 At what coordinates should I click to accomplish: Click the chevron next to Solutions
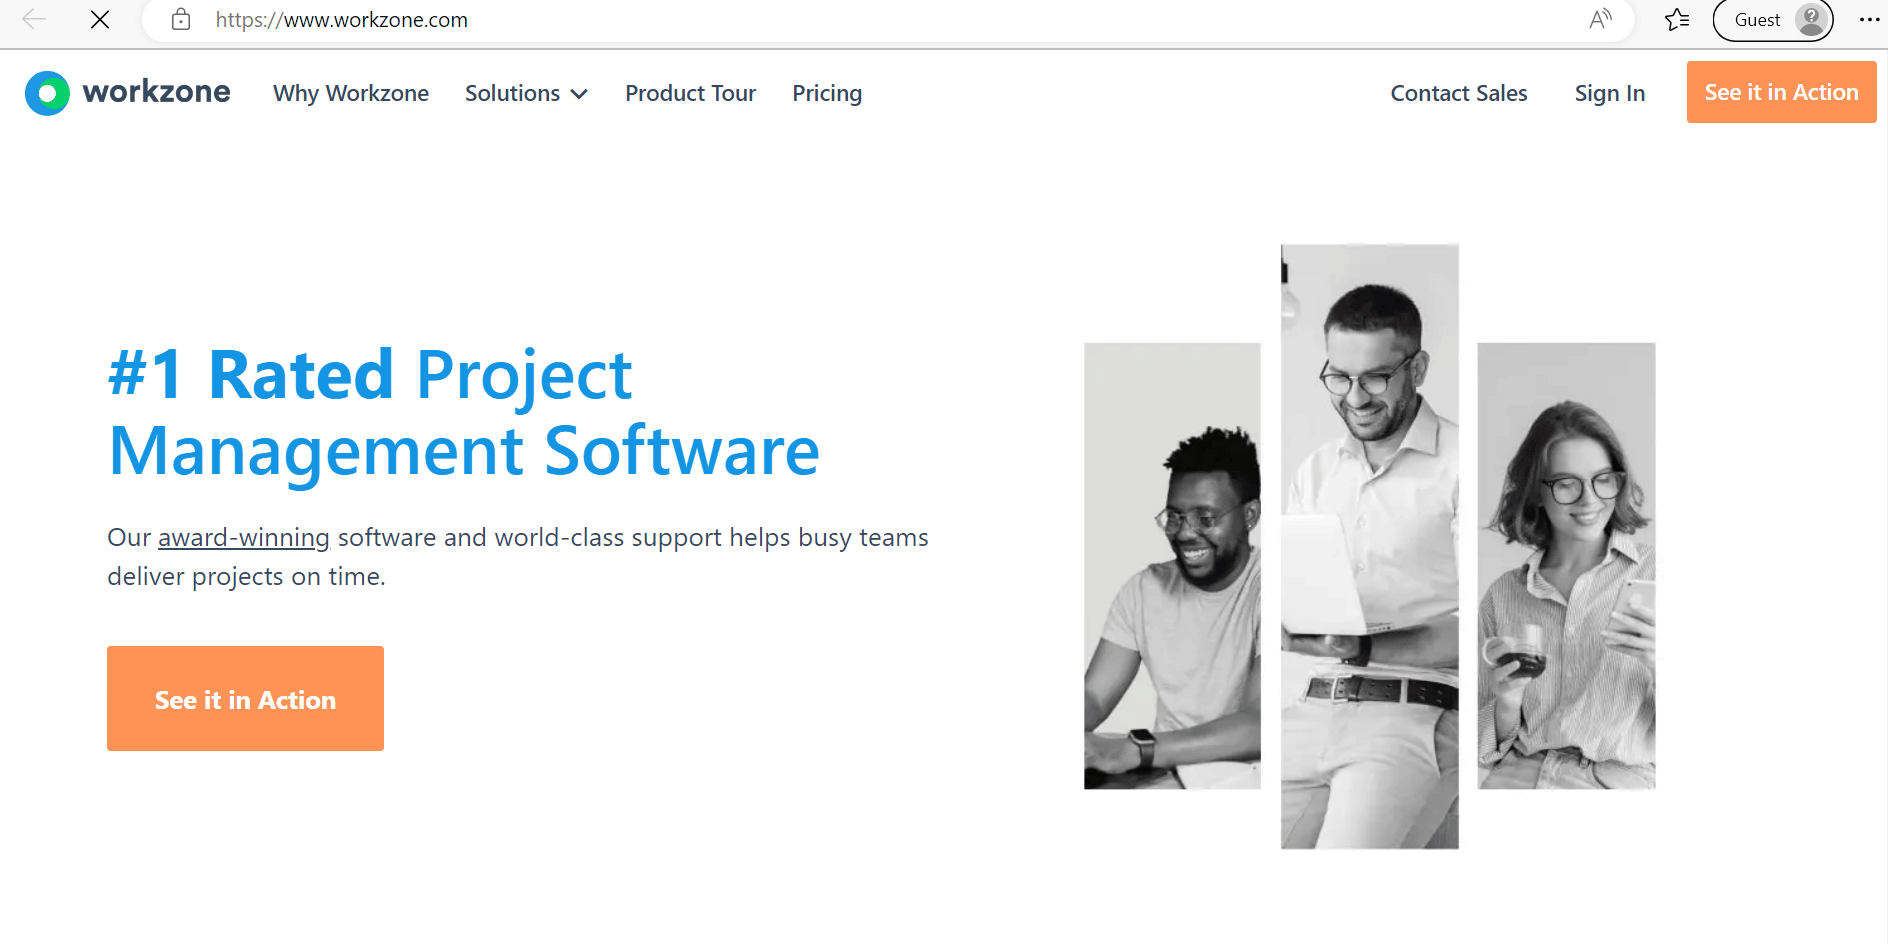tap(579, 94)
